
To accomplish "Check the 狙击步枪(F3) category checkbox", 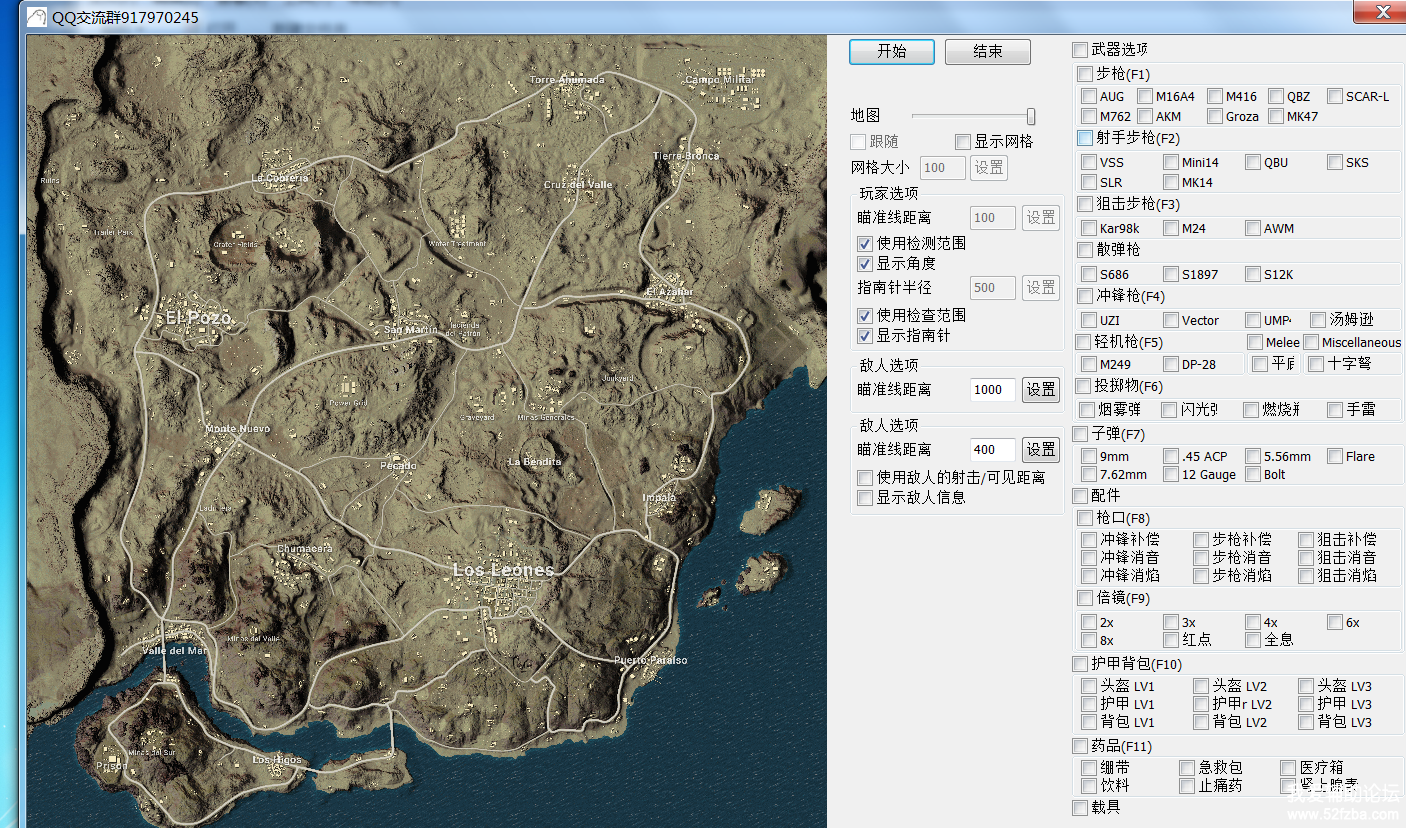I will click(x=1085, y=204).
